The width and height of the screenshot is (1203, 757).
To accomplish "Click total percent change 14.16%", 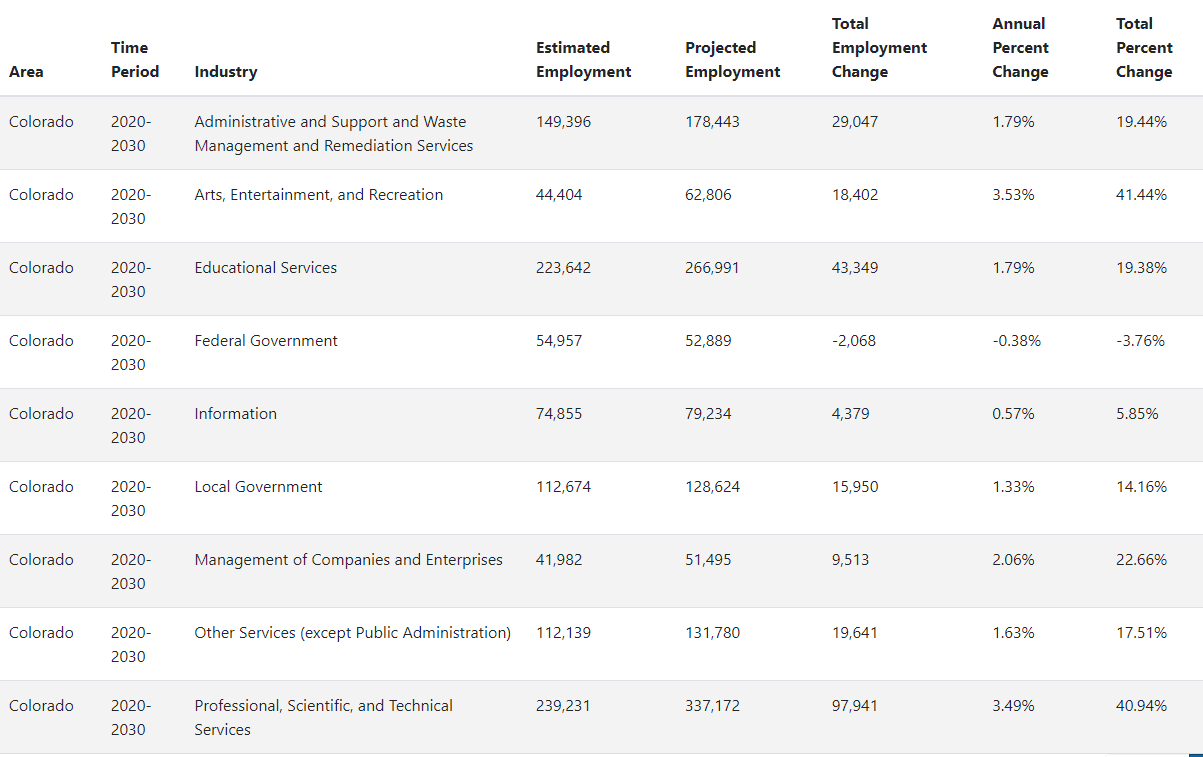I will [x=1142, y=487].
